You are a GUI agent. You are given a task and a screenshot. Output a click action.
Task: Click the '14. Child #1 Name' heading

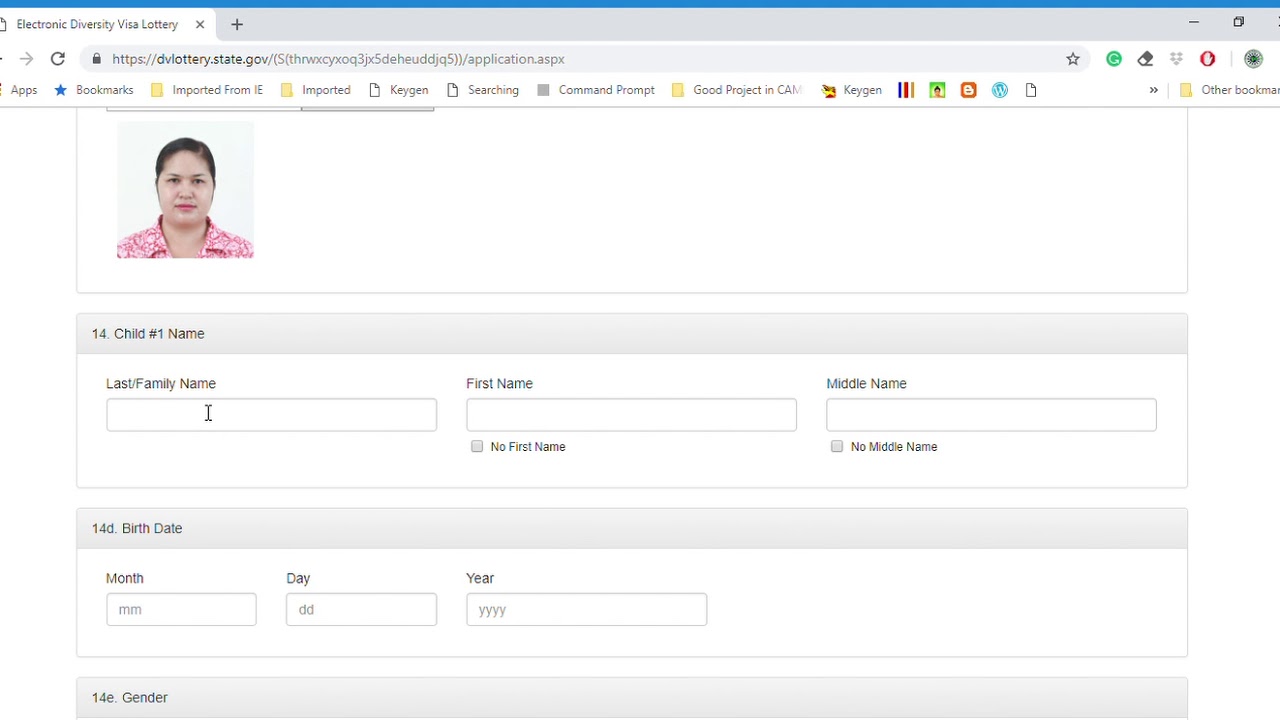(x=148, y=333)
